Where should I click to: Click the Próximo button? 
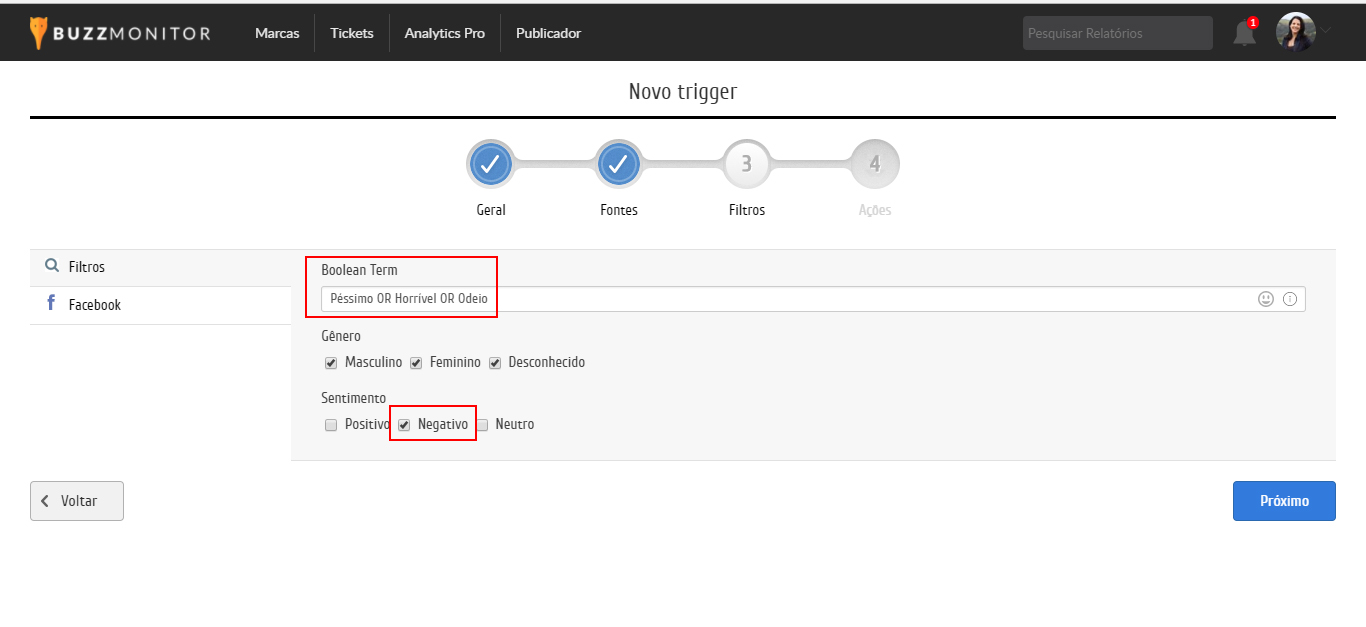pos(1284,501)
